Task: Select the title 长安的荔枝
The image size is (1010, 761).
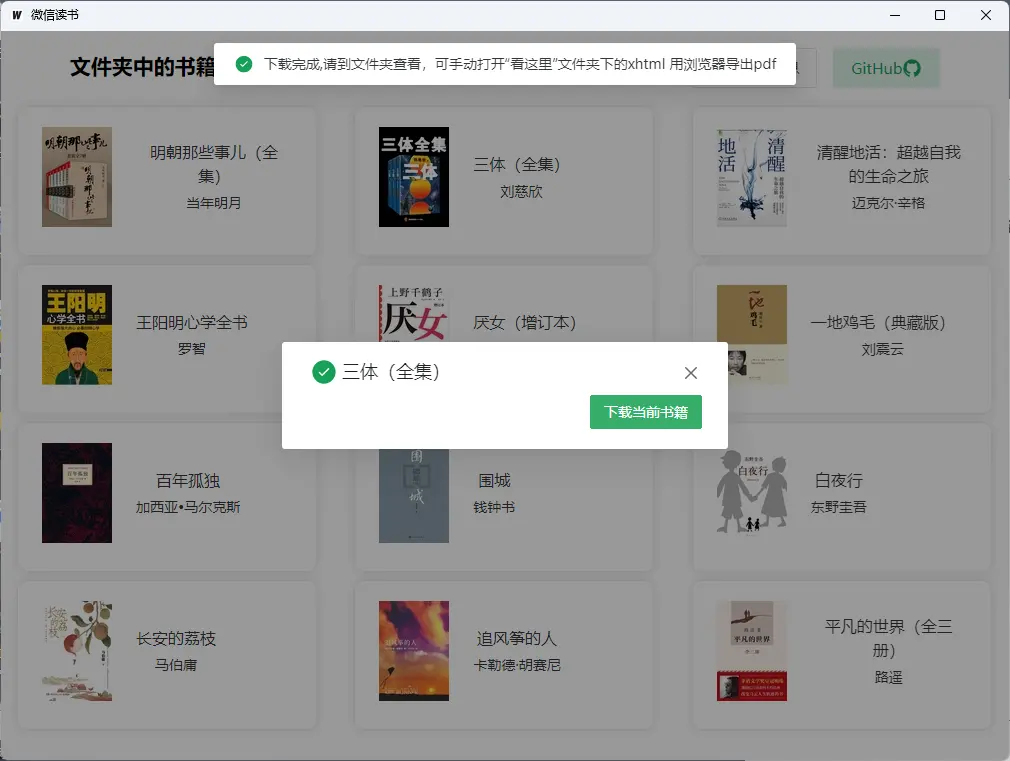Action: tap(176, 639)
